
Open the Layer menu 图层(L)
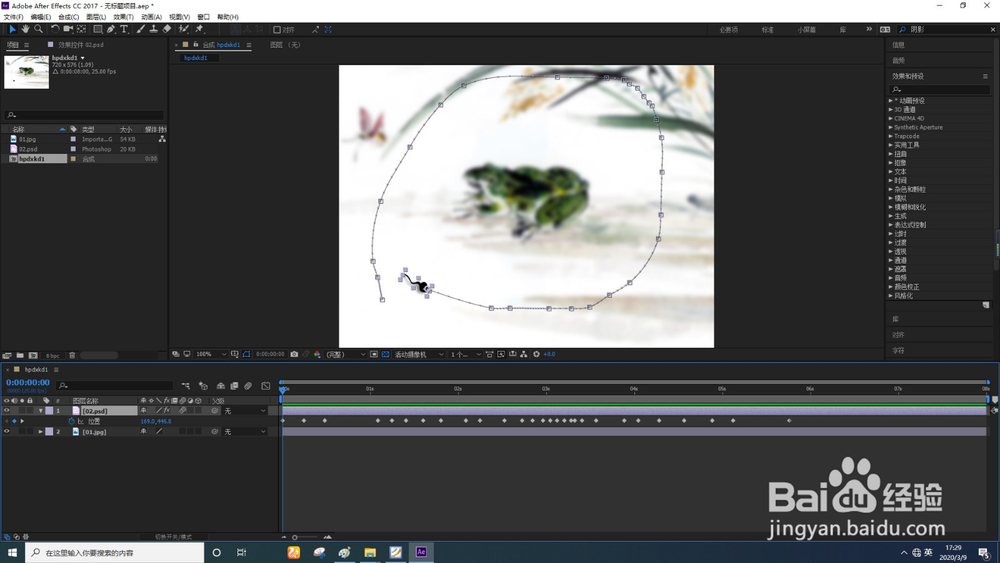pyautogui.click(x=96, y=17)
